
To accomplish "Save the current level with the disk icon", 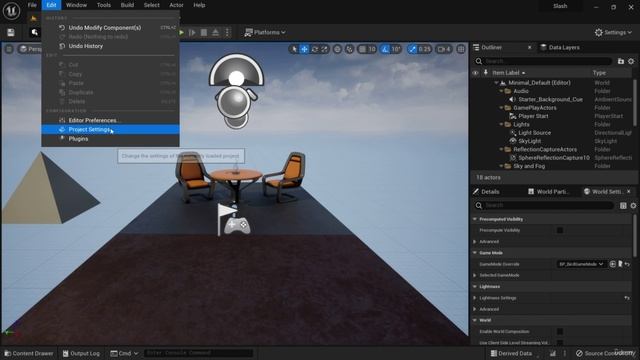I will [11, 33].
